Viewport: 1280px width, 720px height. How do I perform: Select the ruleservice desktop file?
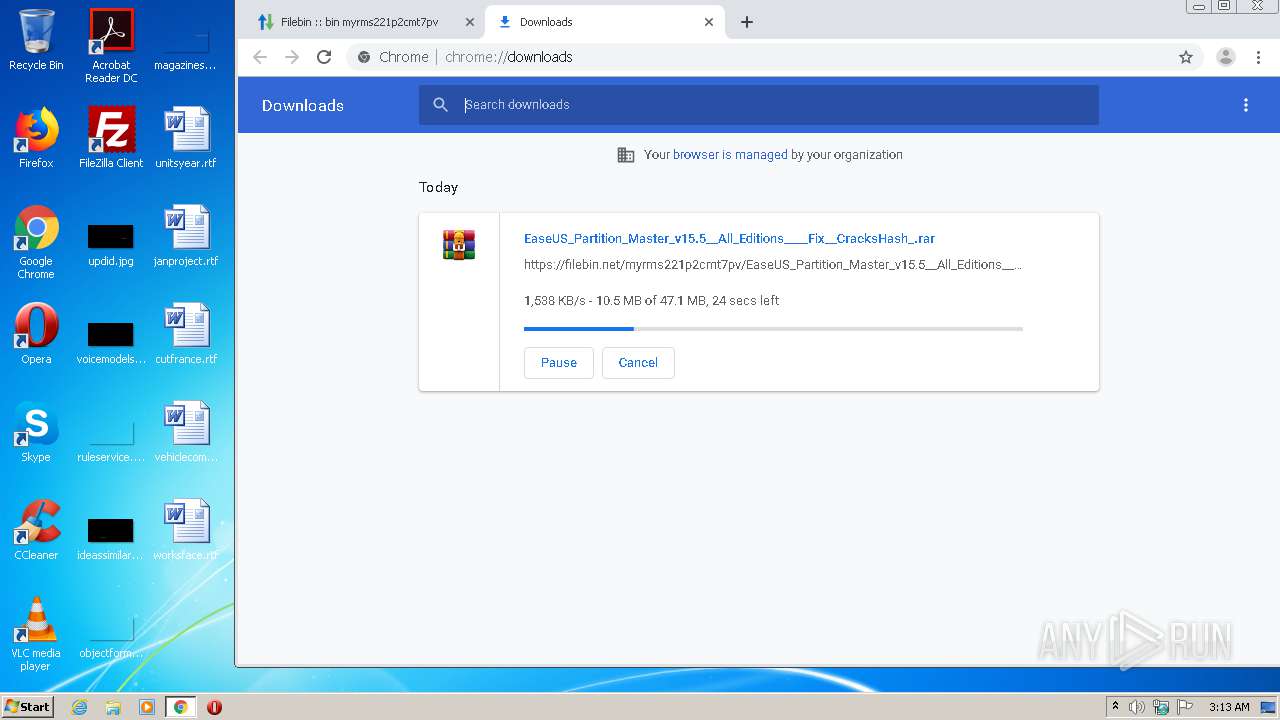111,439
